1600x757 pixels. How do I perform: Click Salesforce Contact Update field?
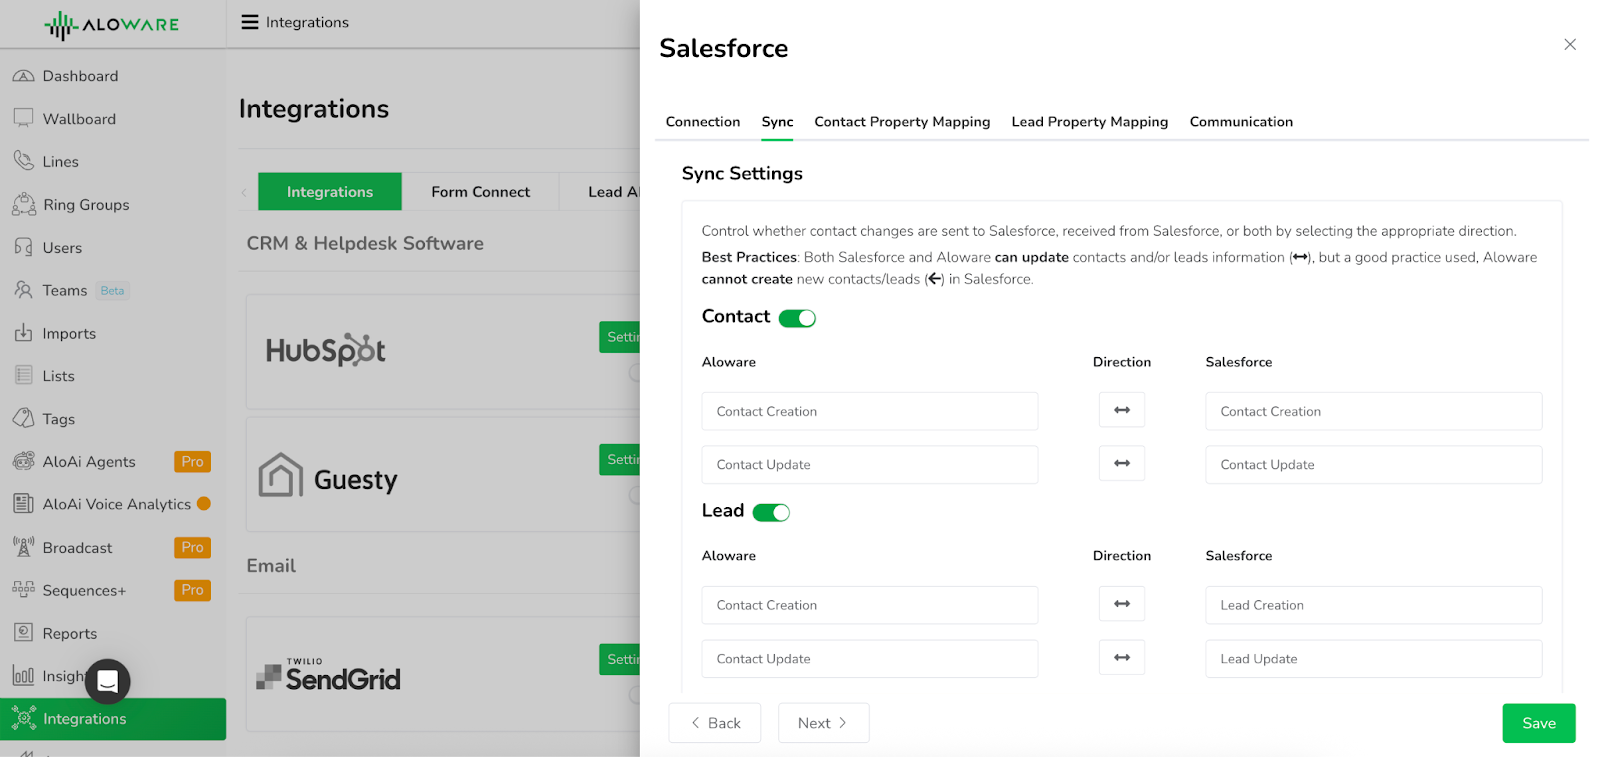(1374, 465)
